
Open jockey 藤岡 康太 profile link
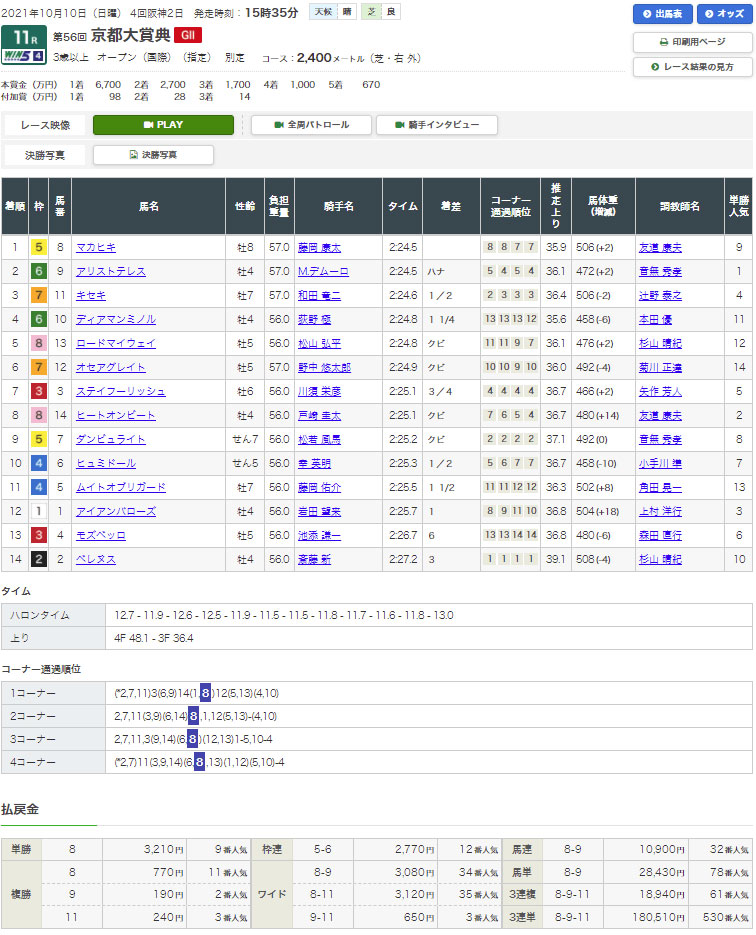(x=319, y=247)
